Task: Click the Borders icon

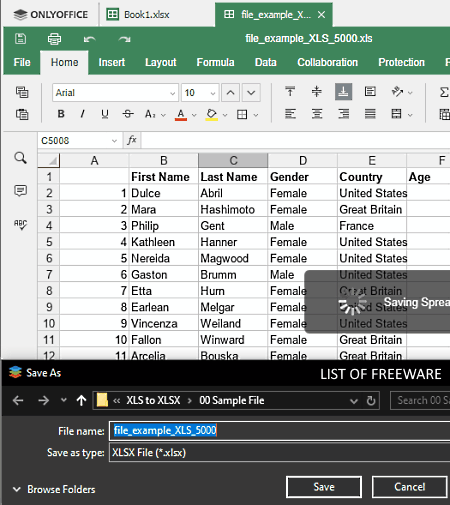Action: click(242, 114)
